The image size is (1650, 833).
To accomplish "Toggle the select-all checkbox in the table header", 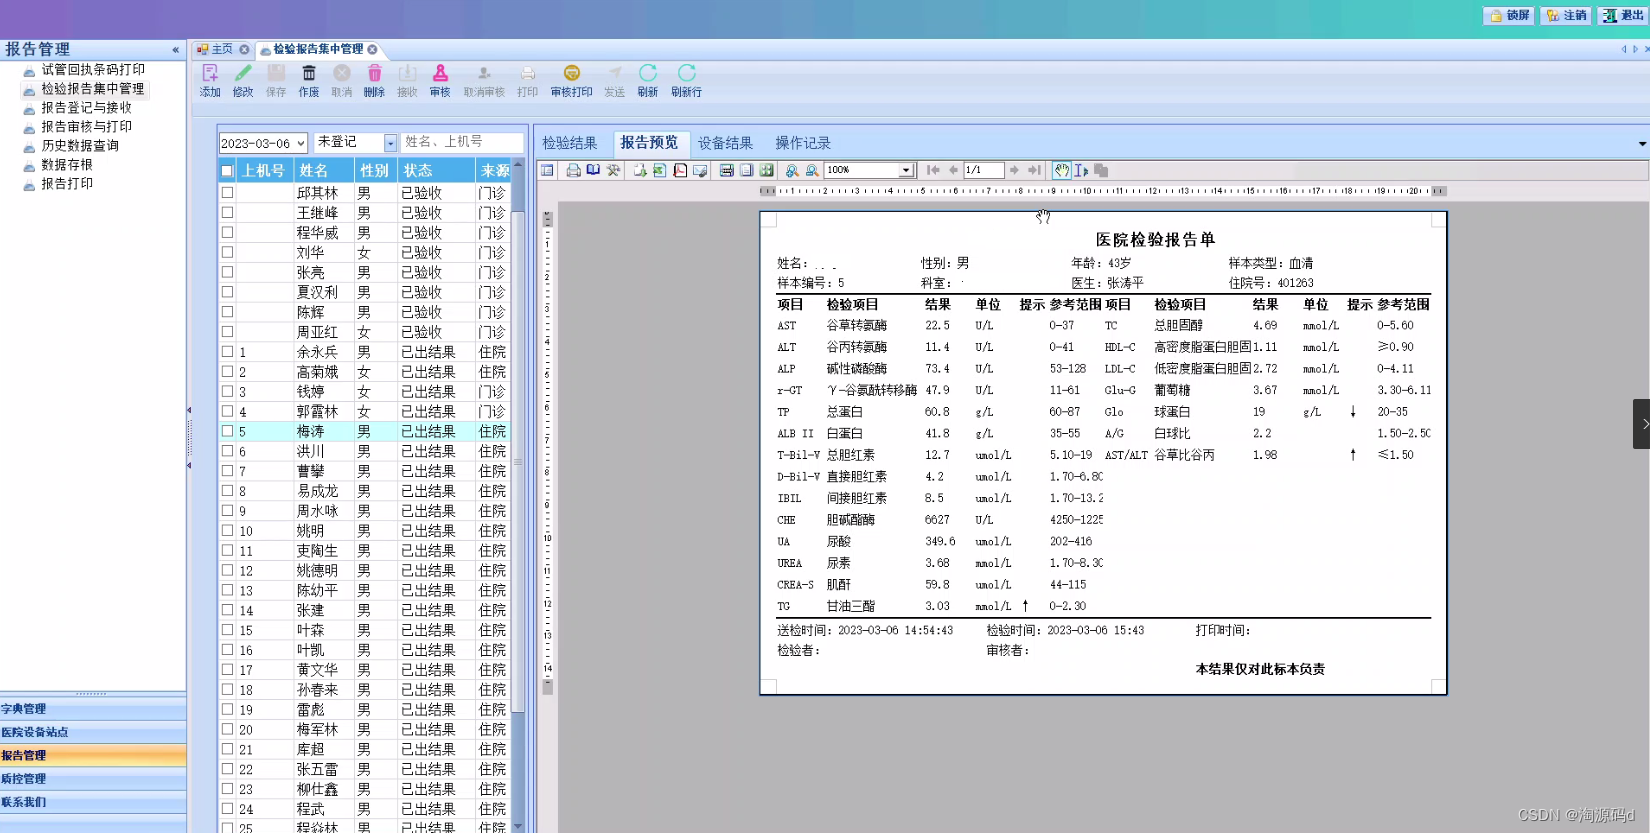I will (227, 171).
